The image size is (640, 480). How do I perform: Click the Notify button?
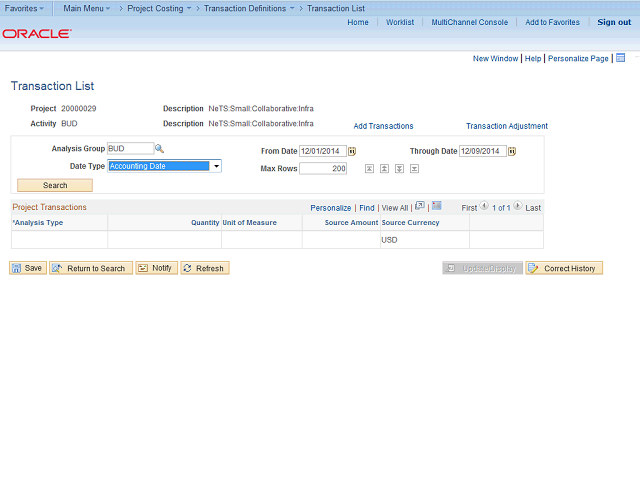click(157, 268)
